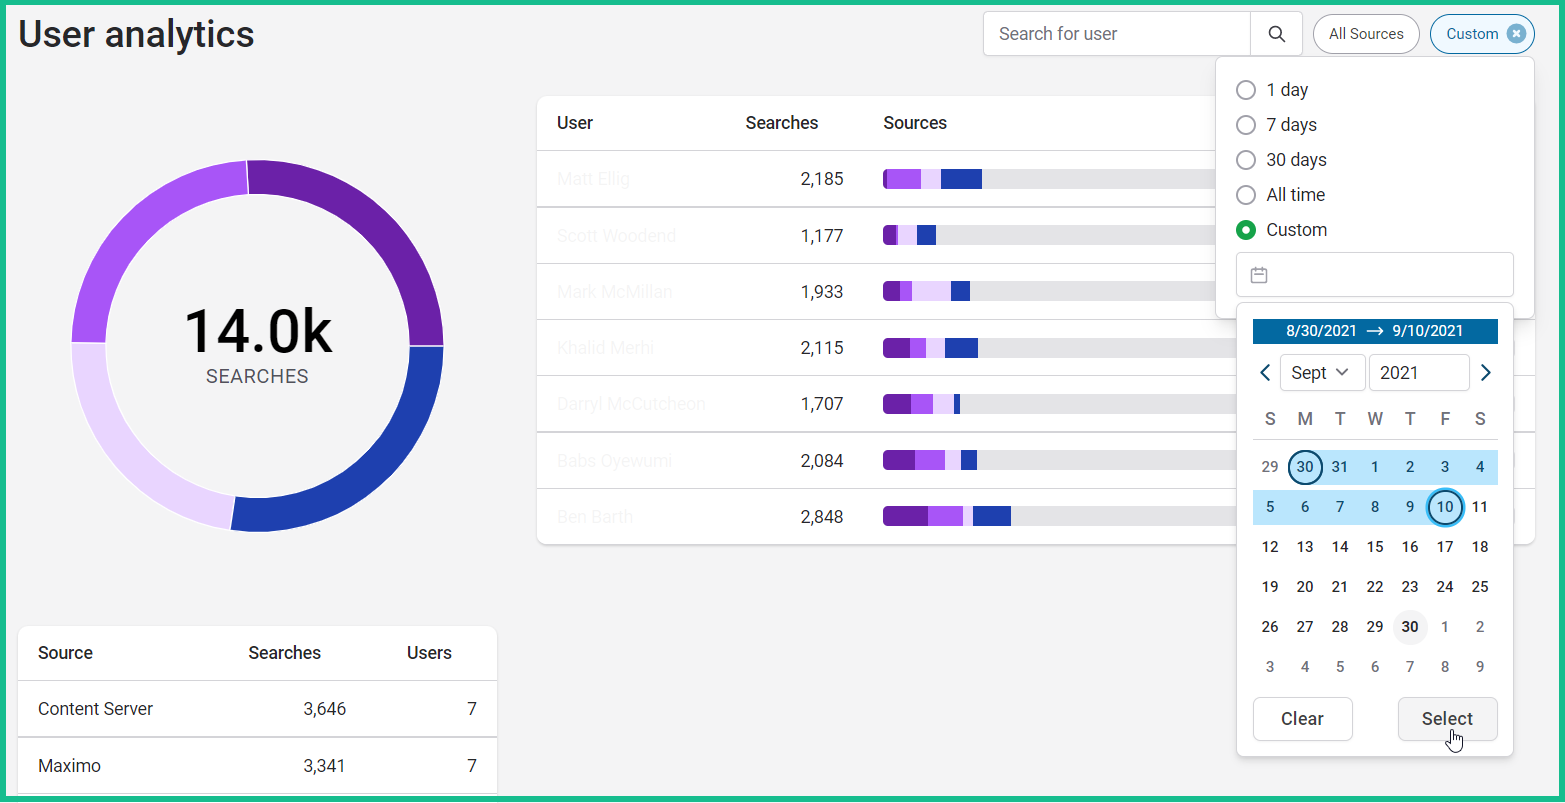Choose the '30 days' option
Screen dimensions: 1565x803
coord(1246,159)
